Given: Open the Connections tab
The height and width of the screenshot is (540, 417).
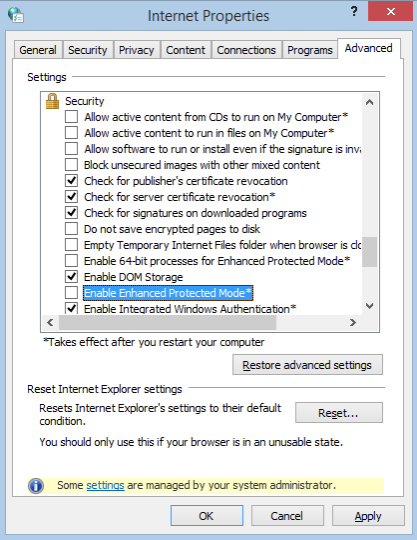Looking at the screenshot, I should pos(246,50).
